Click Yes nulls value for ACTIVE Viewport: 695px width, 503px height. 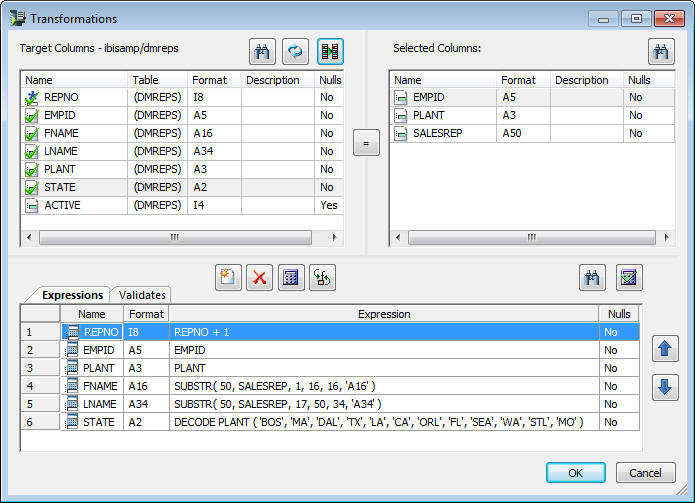(x=329, y=205)
